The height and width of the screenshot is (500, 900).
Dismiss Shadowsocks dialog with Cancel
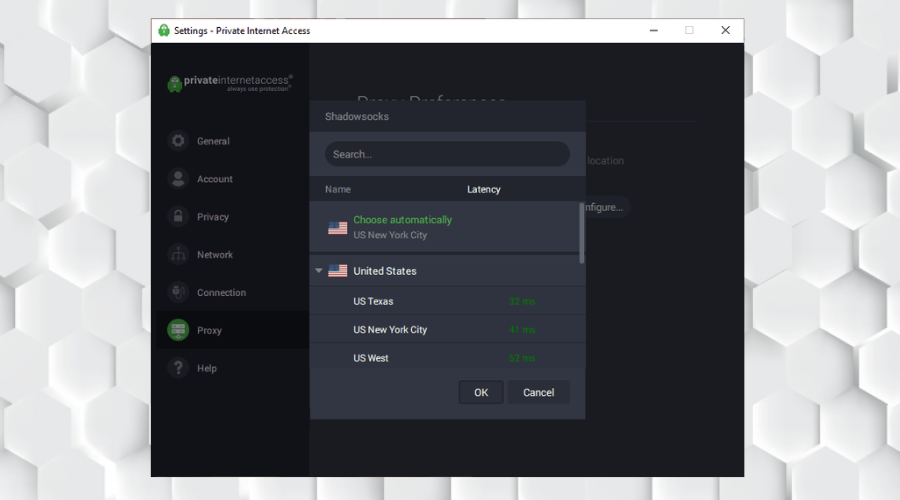tap(538, 393)
